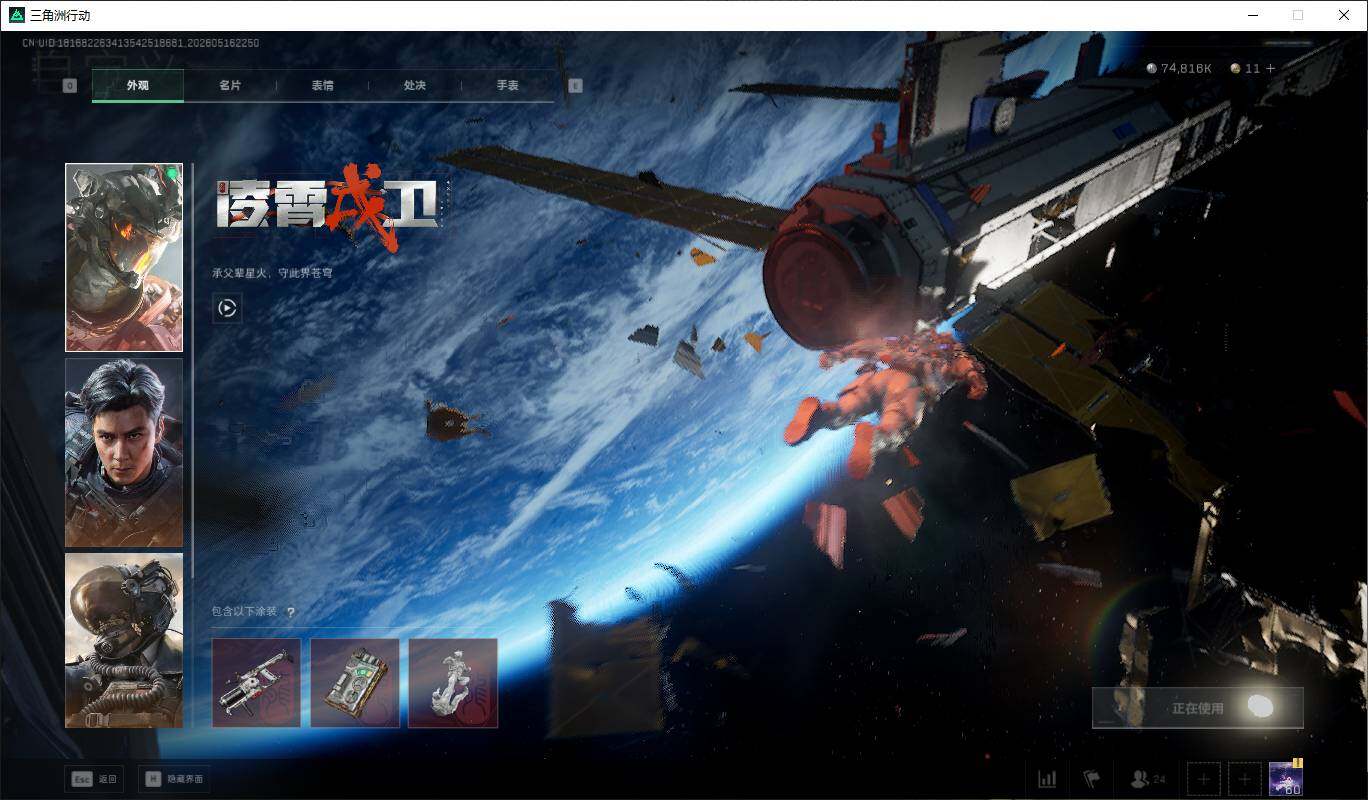Screen dimensions: 1368x800
Task: Open the 名片 tab
Action: click(x=230, y=86)
